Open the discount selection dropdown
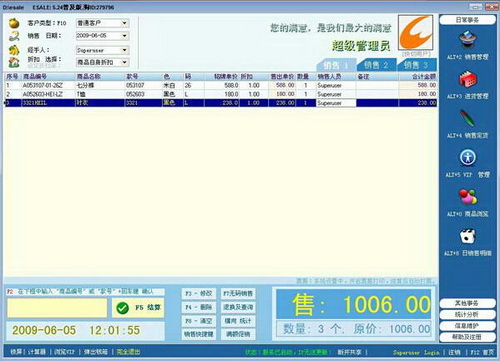Image resolution: width=500 pixels, height=361 pixels. pos(124,62)
